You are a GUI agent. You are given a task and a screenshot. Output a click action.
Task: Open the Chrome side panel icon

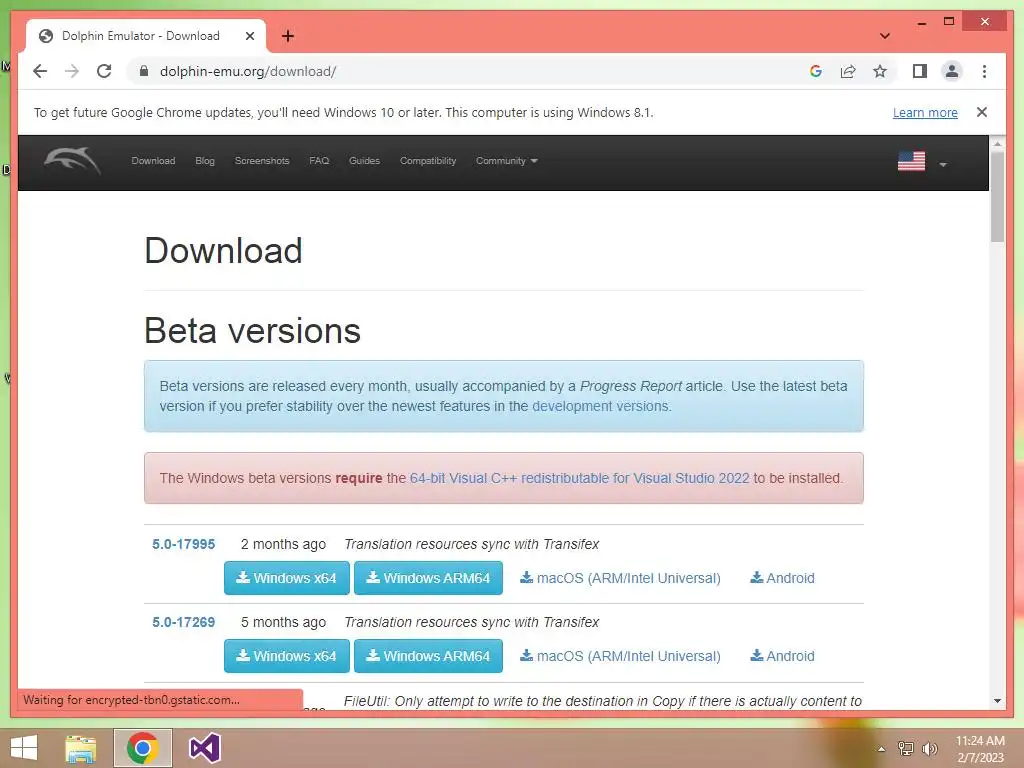click(920, 71)
